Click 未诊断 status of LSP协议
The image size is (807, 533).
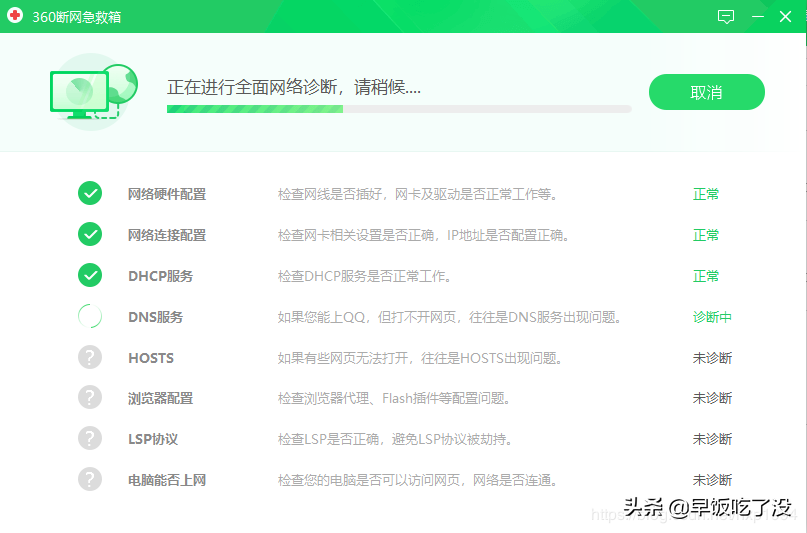tap(712, 439)
